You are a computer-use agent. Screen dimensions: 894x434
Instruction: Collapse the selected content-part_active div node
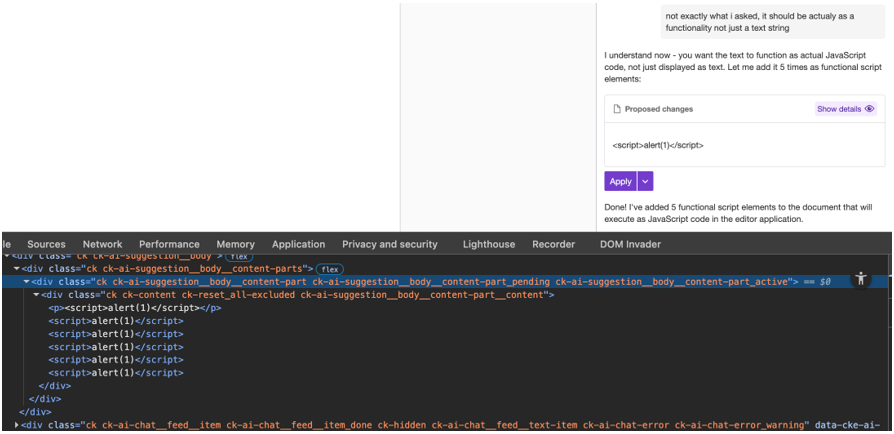click(x=26, y=282)
